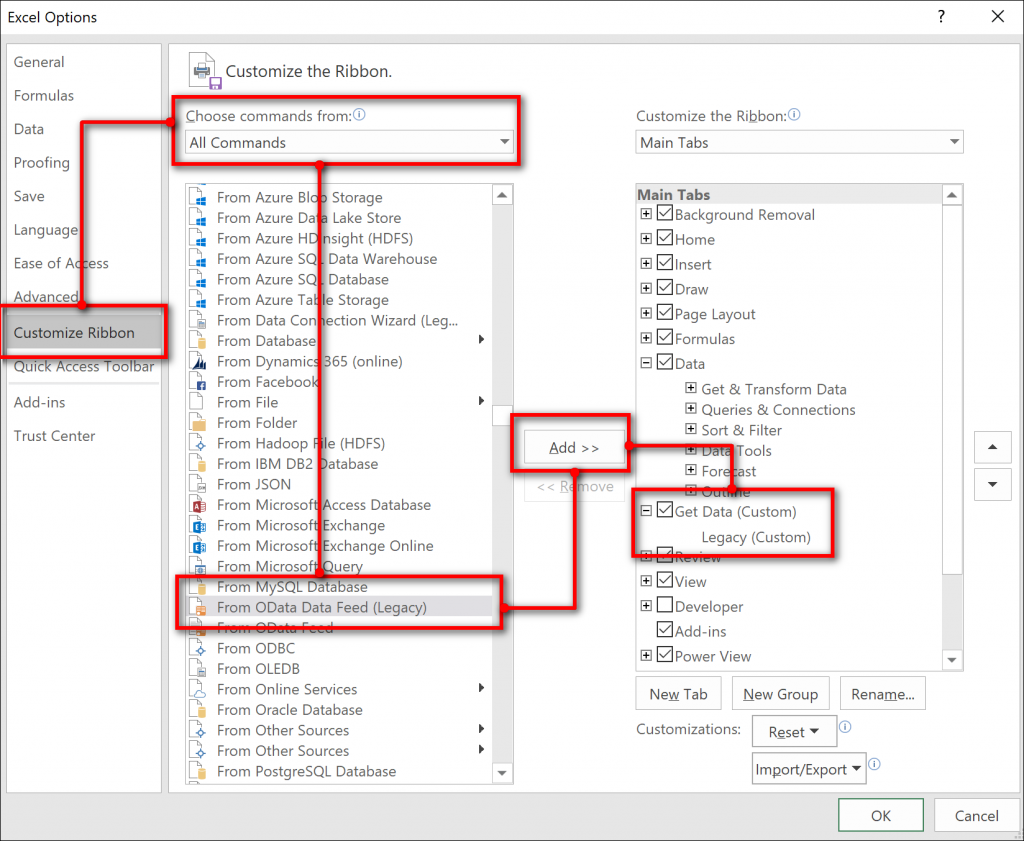Image resolution: width=1024 pixels, height=841 pixels.
Task: Enable the Developer tab checkbox
Action: click(665, 605)
